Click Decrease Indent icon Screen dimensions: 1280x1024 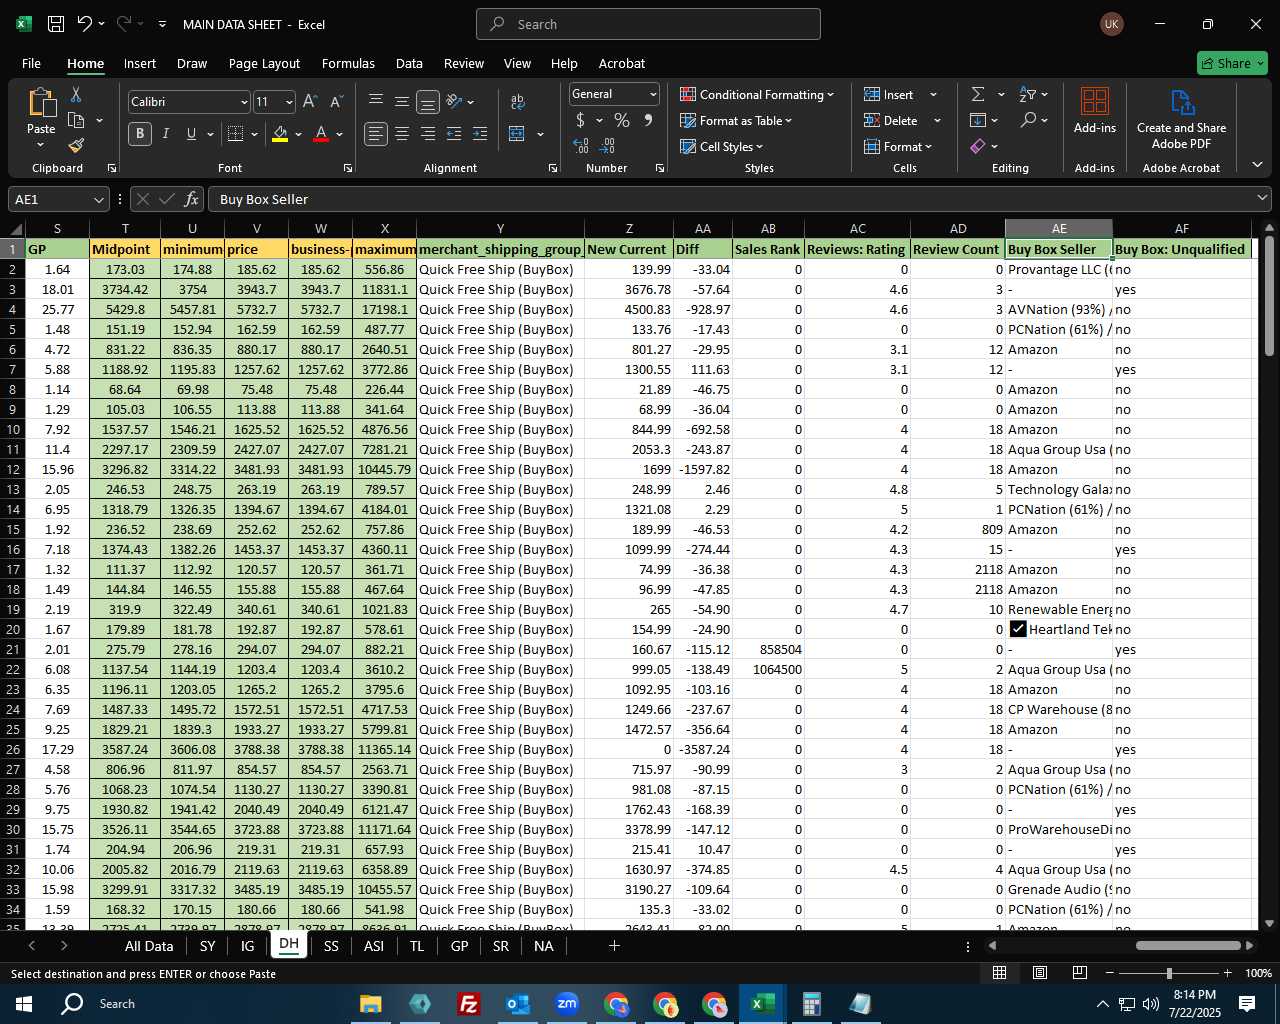[x=454, y=134]
